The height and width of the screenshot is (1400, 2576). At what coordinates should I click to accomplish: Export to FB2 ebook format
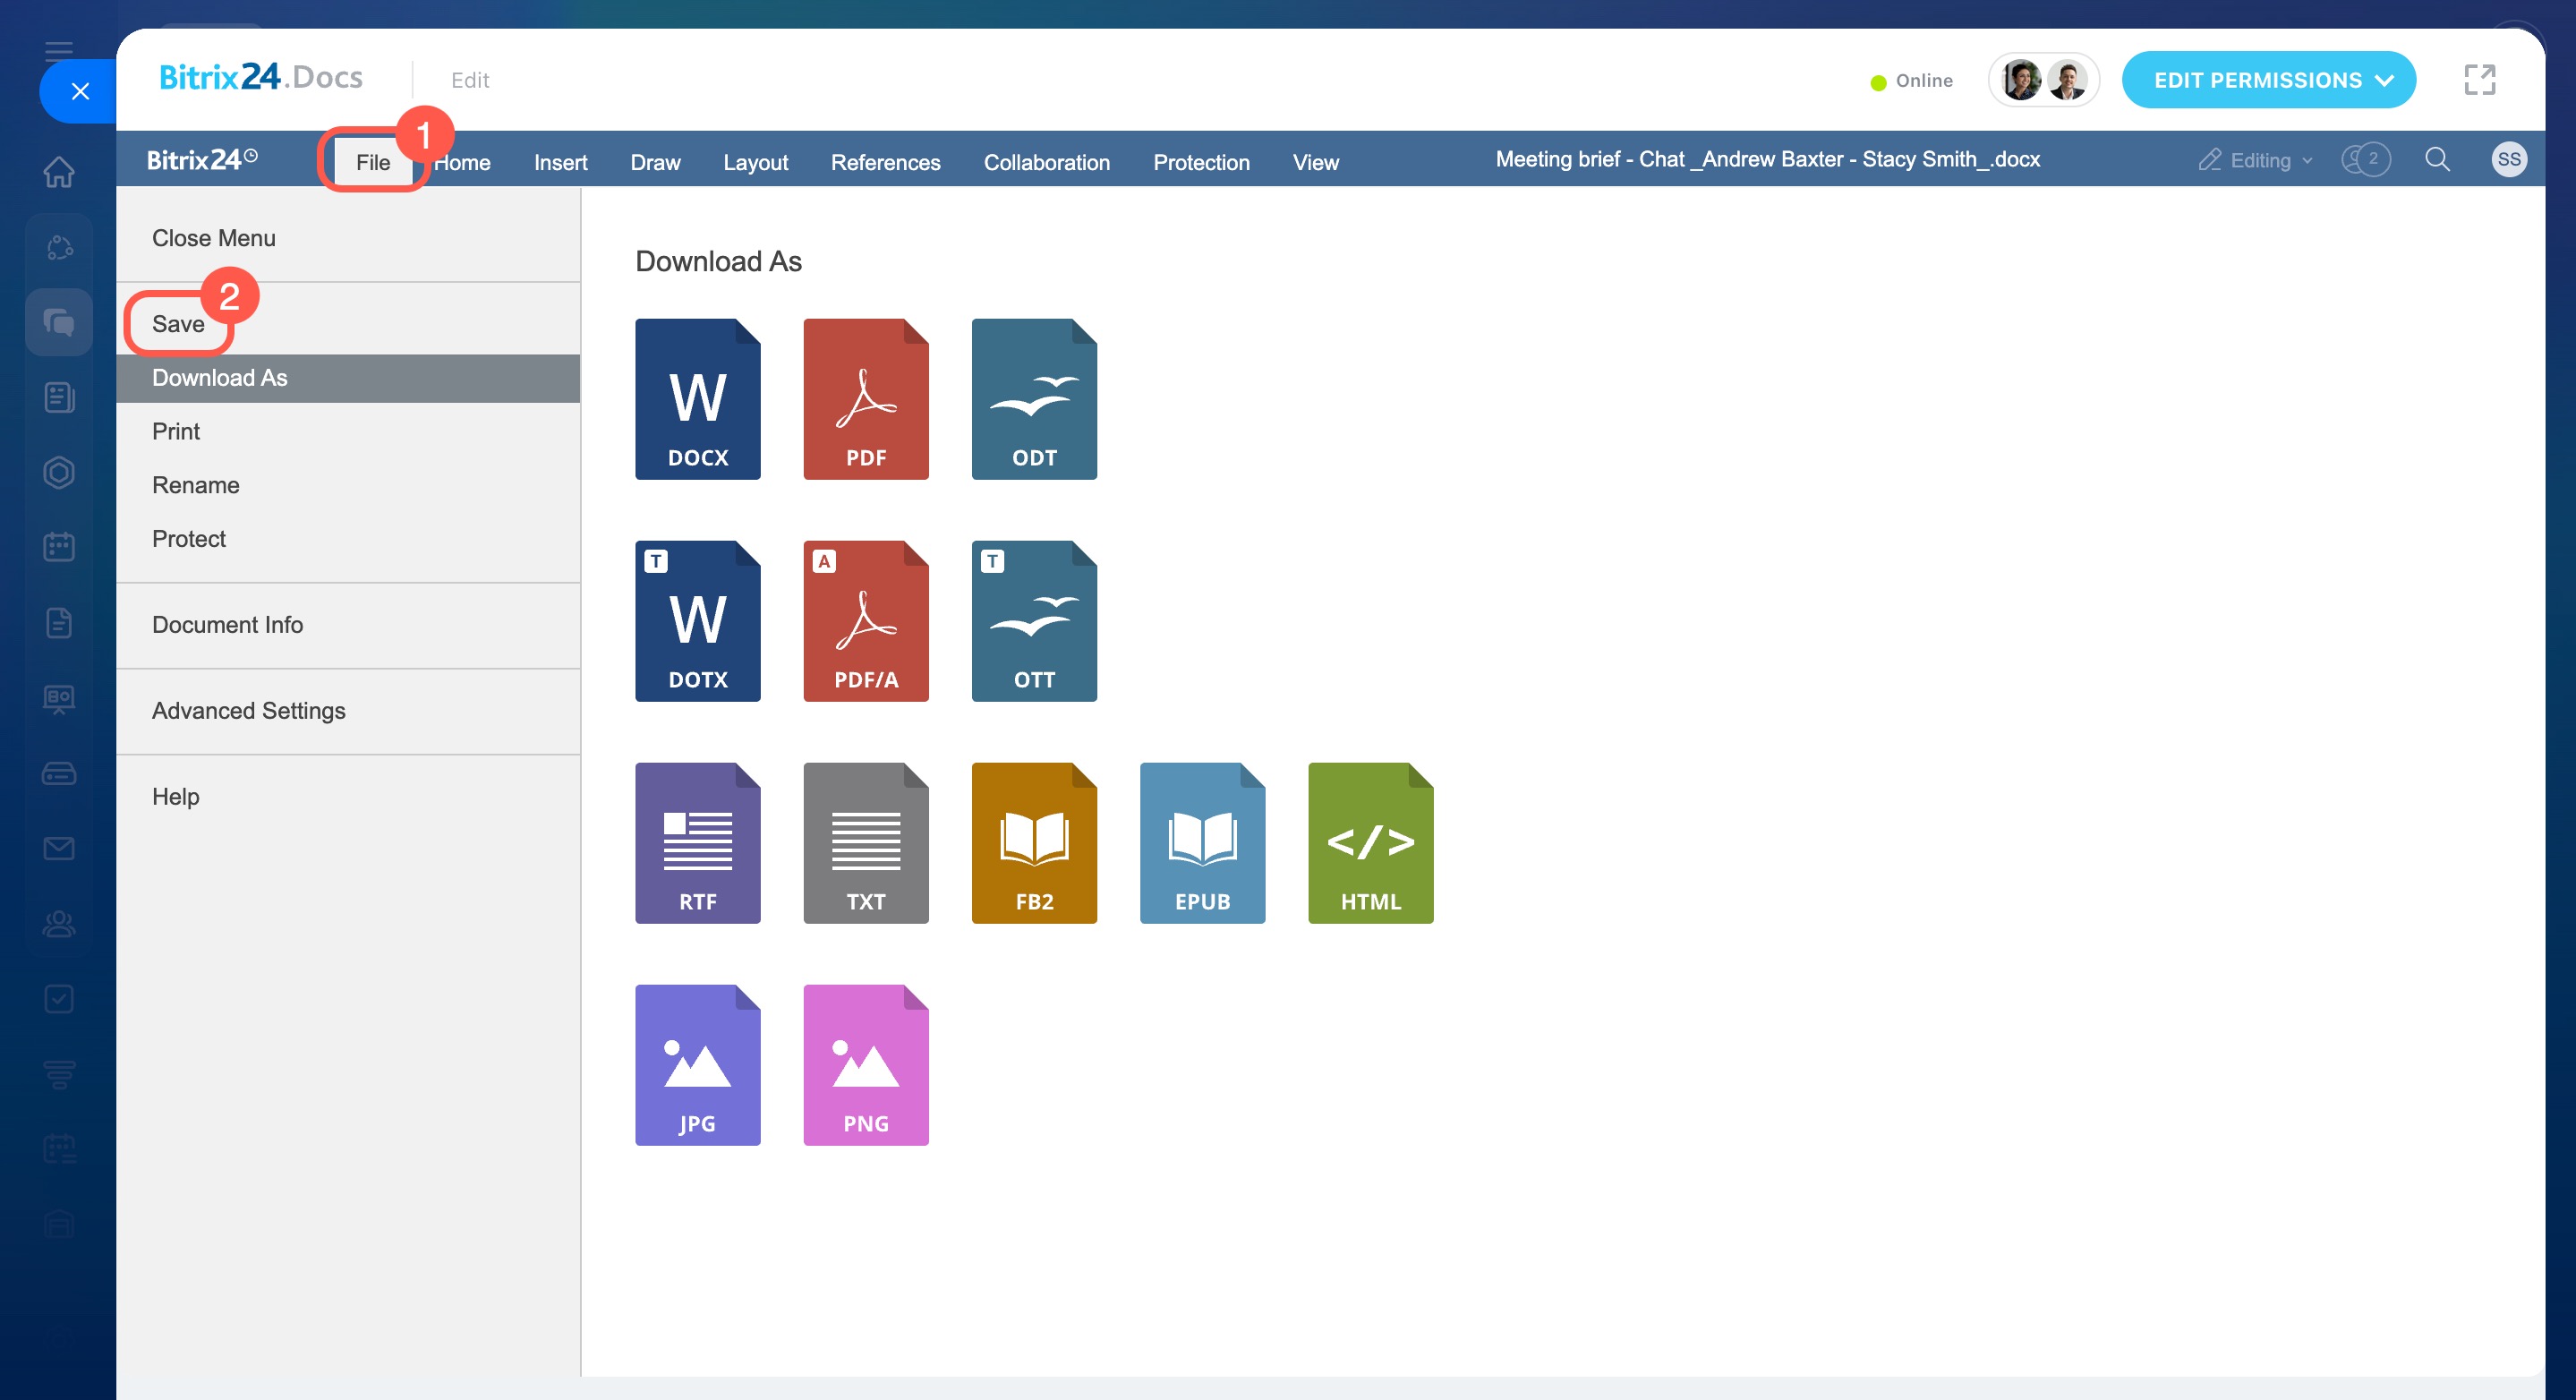coord(1034,842)
